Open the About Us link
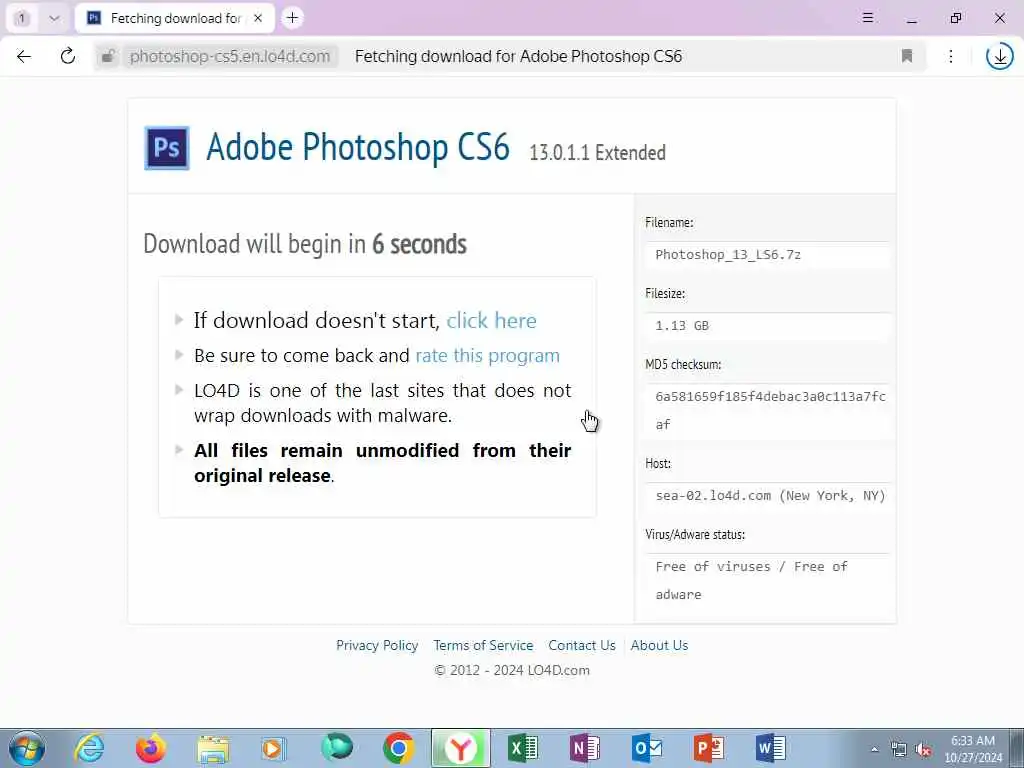This screenshot has width=1024, height=768. click(659, 645)
